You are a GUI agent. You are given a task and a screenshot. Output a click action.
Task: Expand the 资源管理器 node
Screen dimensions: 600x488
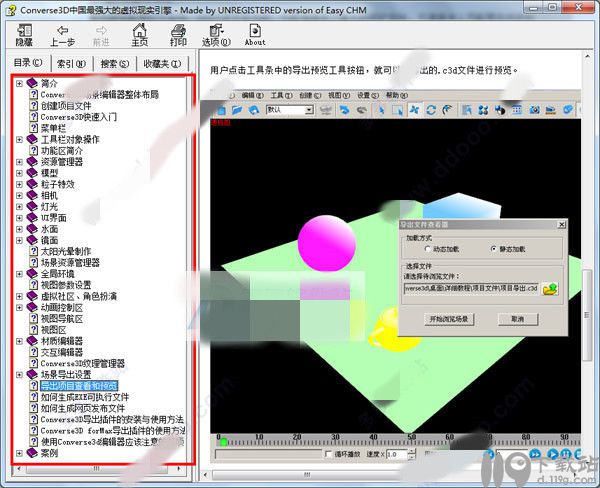pyautogui.click(x=19, y=162)
